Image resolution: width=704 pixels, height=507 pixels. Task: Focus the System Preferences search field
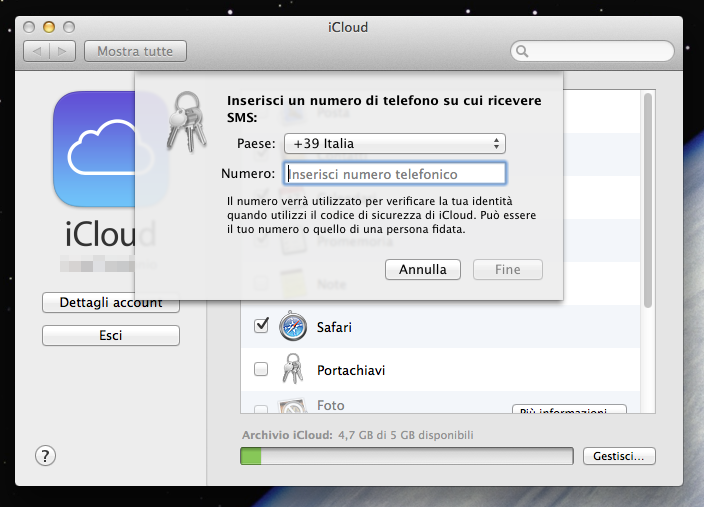click(592, 51)
